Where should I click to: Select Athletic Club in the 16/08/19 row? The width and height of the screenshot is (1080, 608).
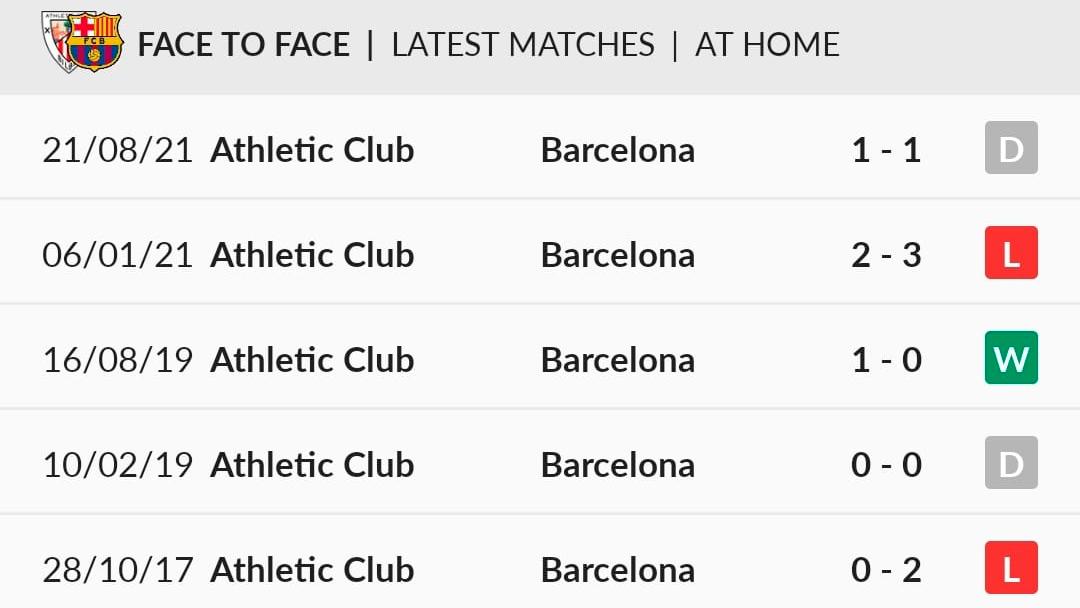pos(312,360)
